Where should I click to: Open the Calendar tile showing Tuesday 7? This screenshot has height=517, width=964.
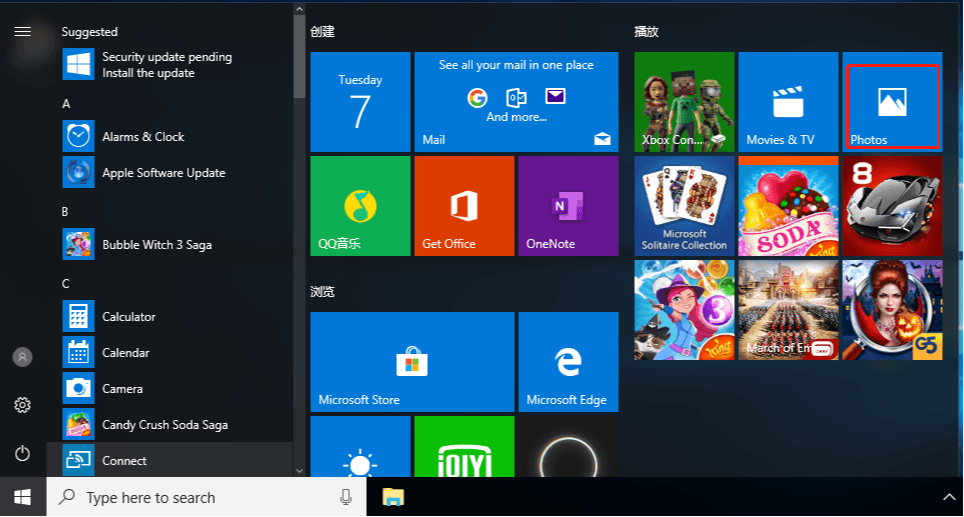click(x=360, y=102)
